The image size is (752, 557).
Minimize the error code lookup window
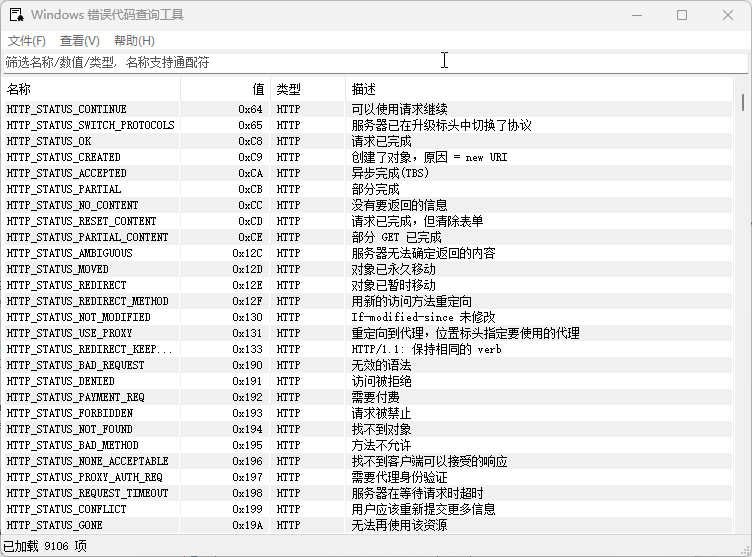click(x=637, y=15)
